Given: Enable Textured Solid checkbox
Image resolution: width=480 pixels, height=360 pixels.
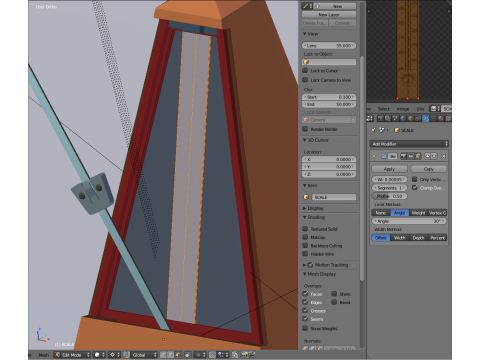Looking at the screenshot, I should pyautogui.click(x=305, y=229).
